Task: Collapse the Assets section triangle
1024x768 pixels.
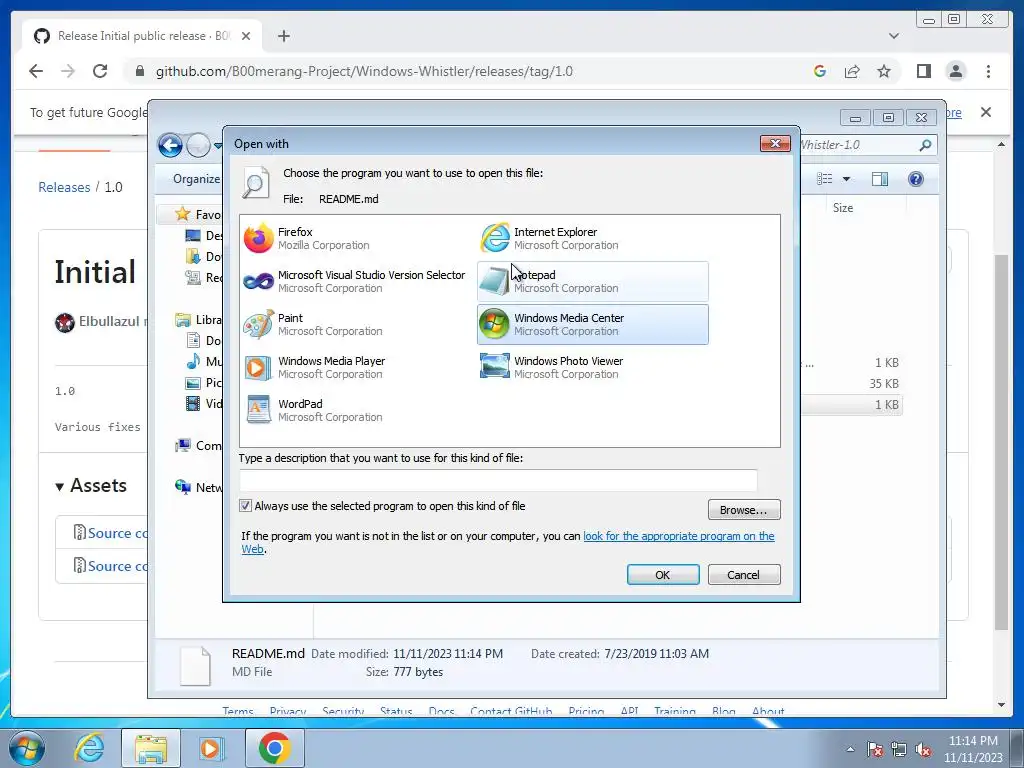Action: (x=59, y=487)
